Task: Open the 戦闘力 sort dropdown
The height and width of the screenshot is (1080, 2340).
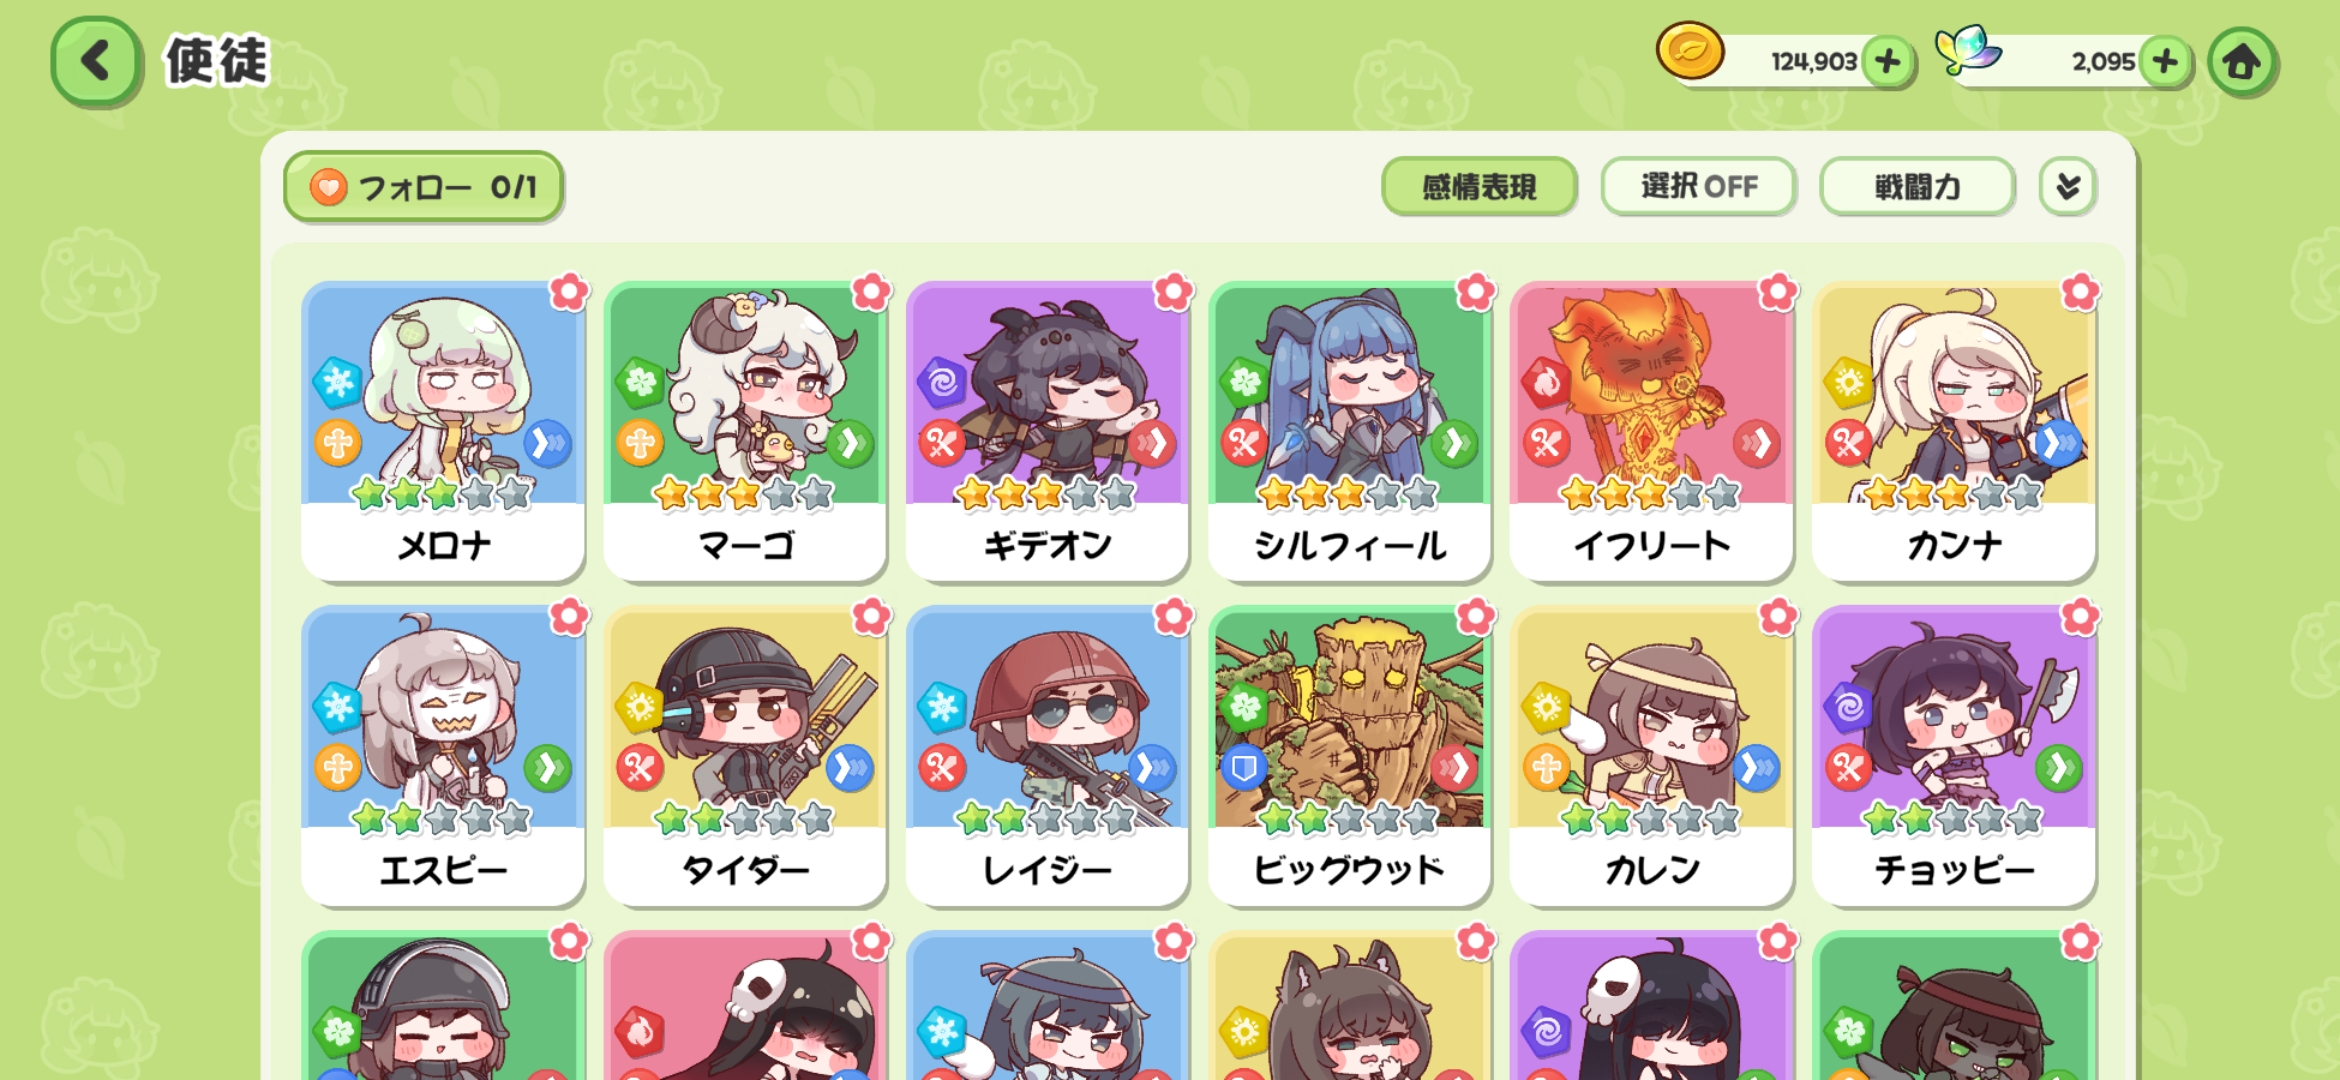Action: click(x=1917, y=186)
